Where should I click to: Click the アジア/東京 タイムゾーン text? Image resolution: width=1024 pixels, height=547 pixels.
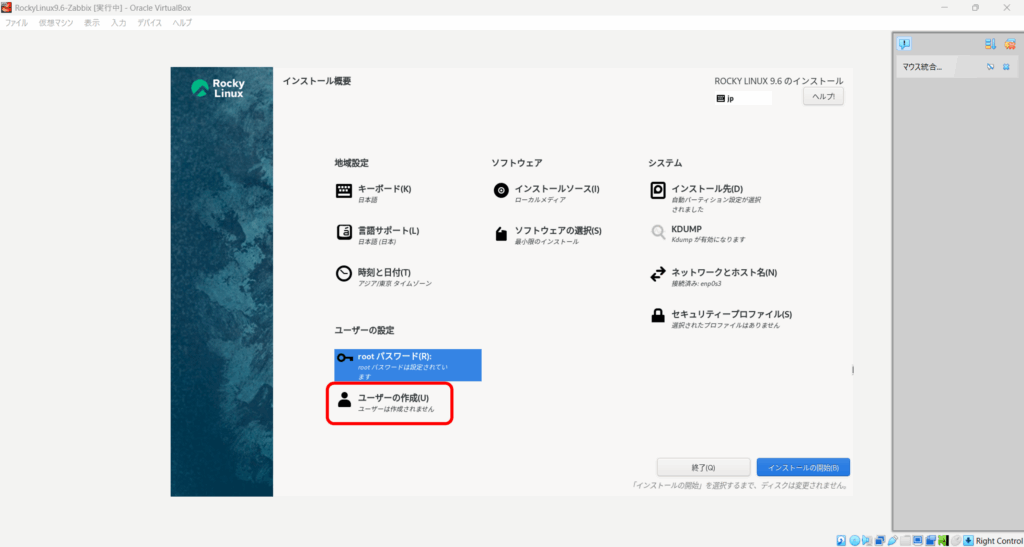tap(395, 283)
